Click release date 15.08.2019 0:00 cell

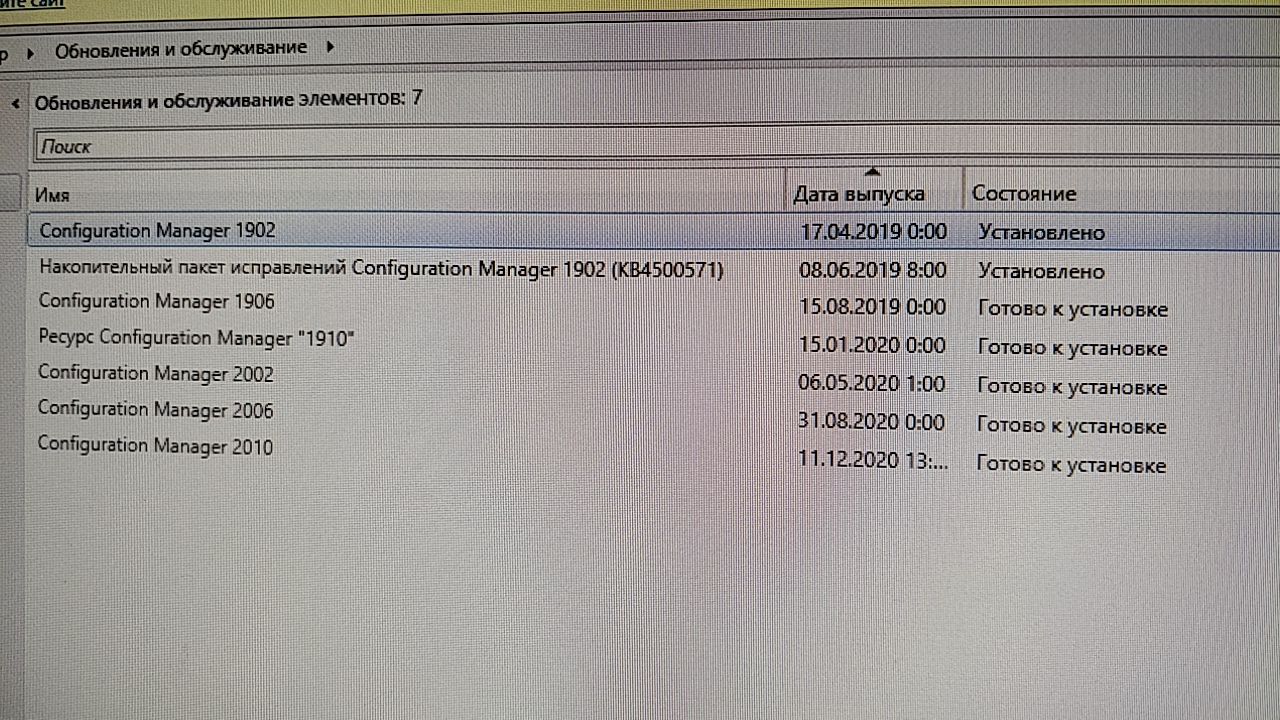coord(872,307)
